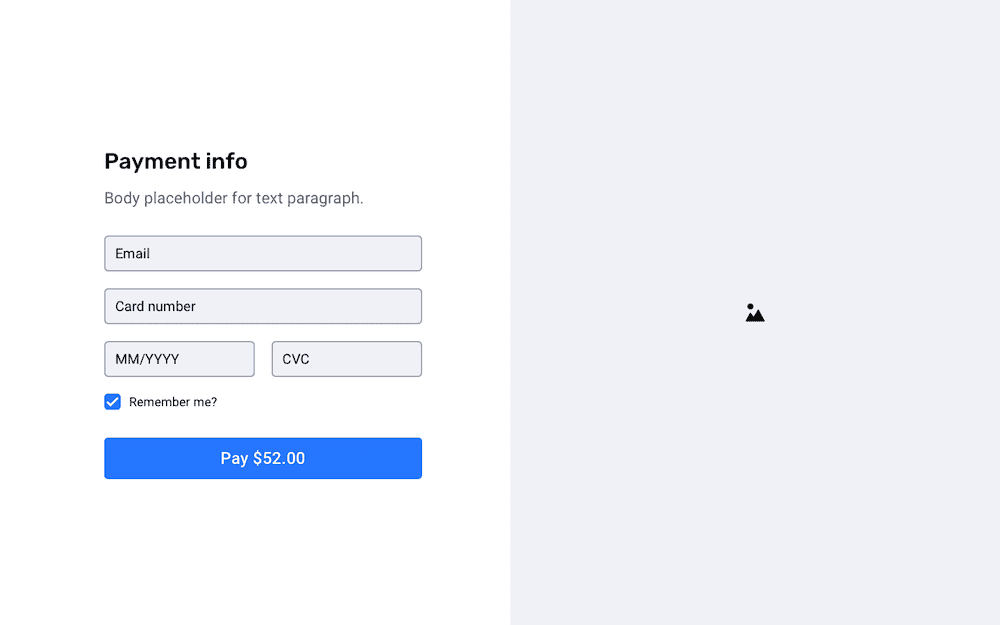Focus the CVC security code field
The height and width of the screenshot is (625, 1000).
click(x=347, y=359)
